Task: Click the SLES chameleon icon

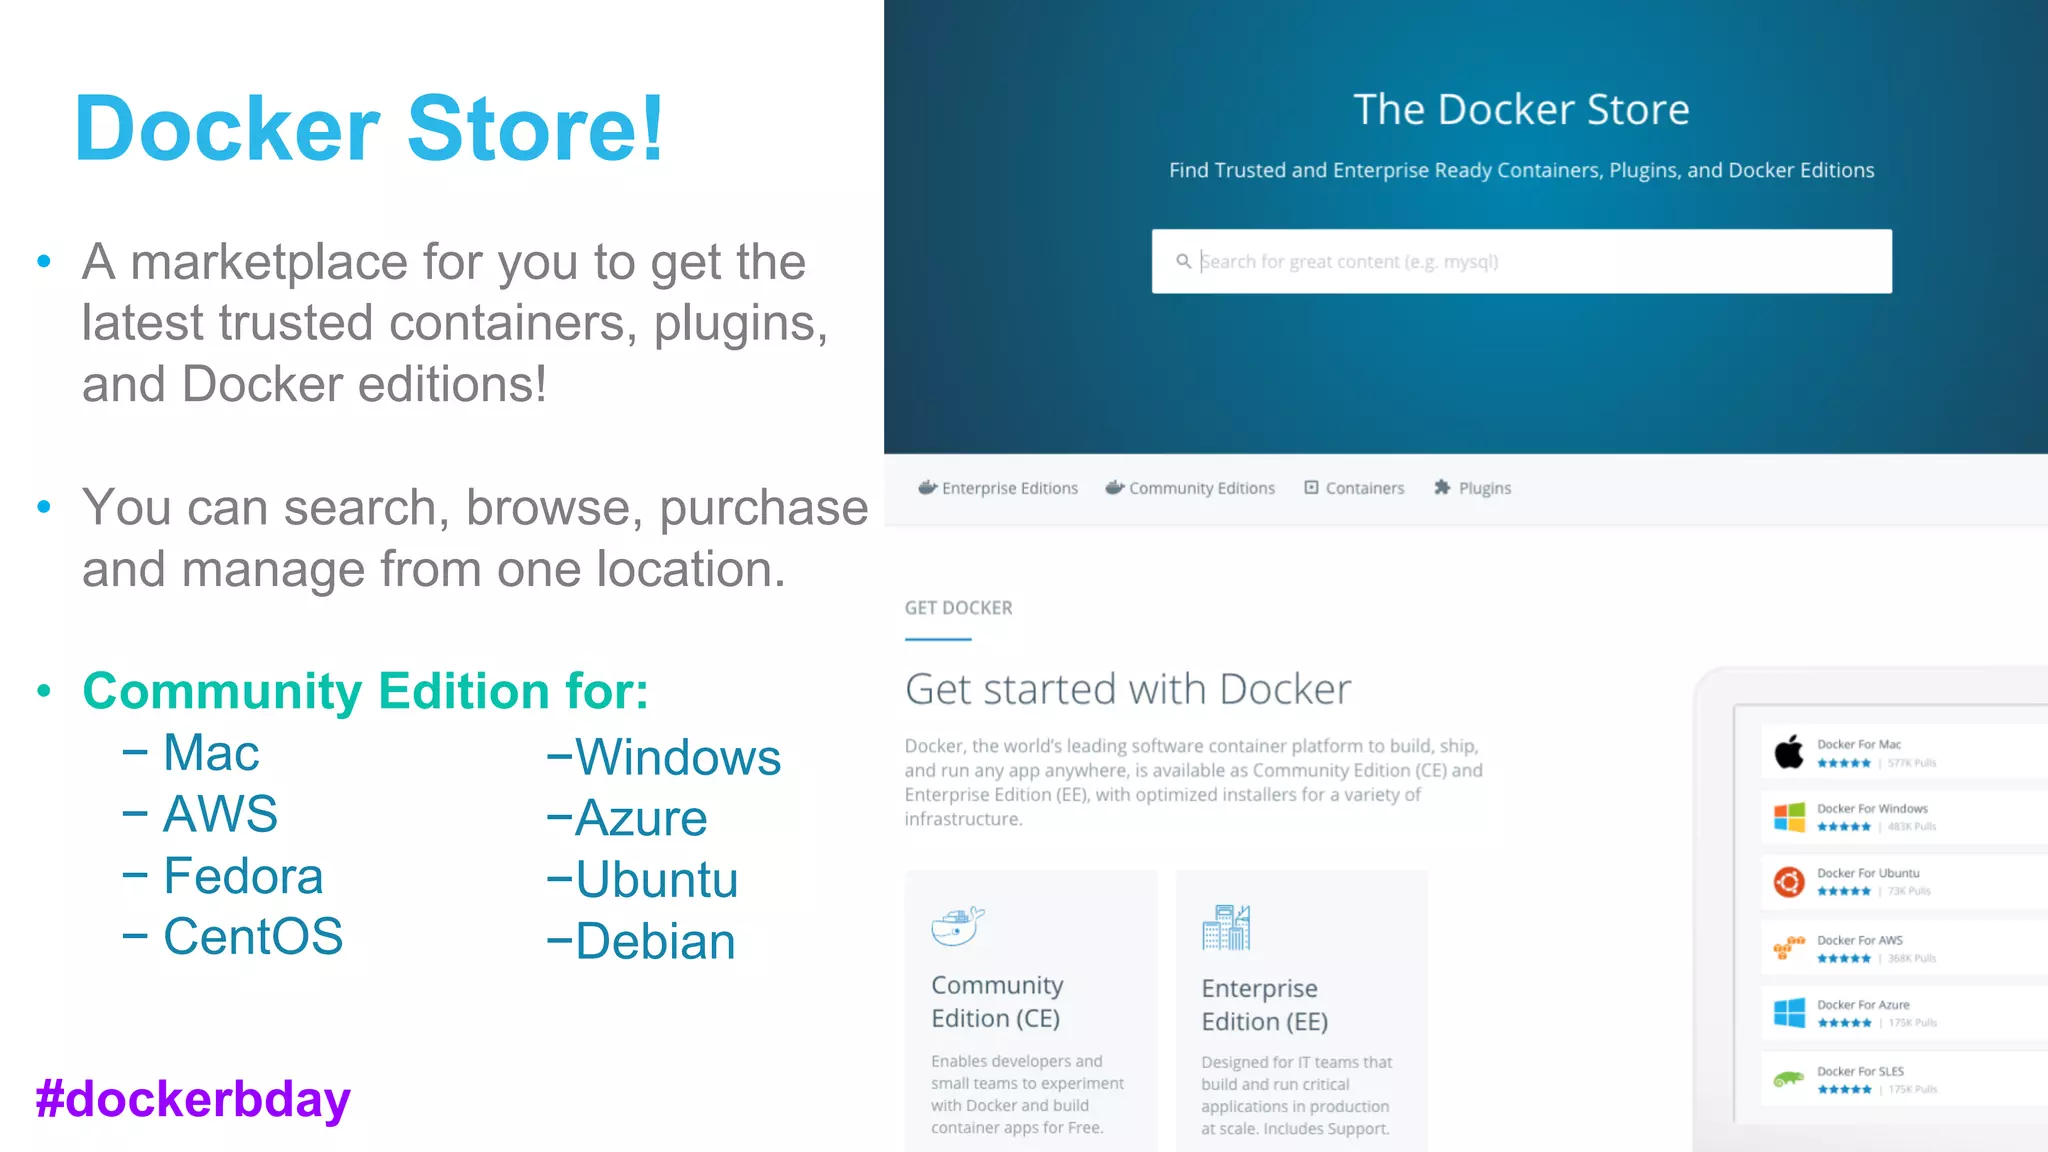Action: coord(1789,1079)
